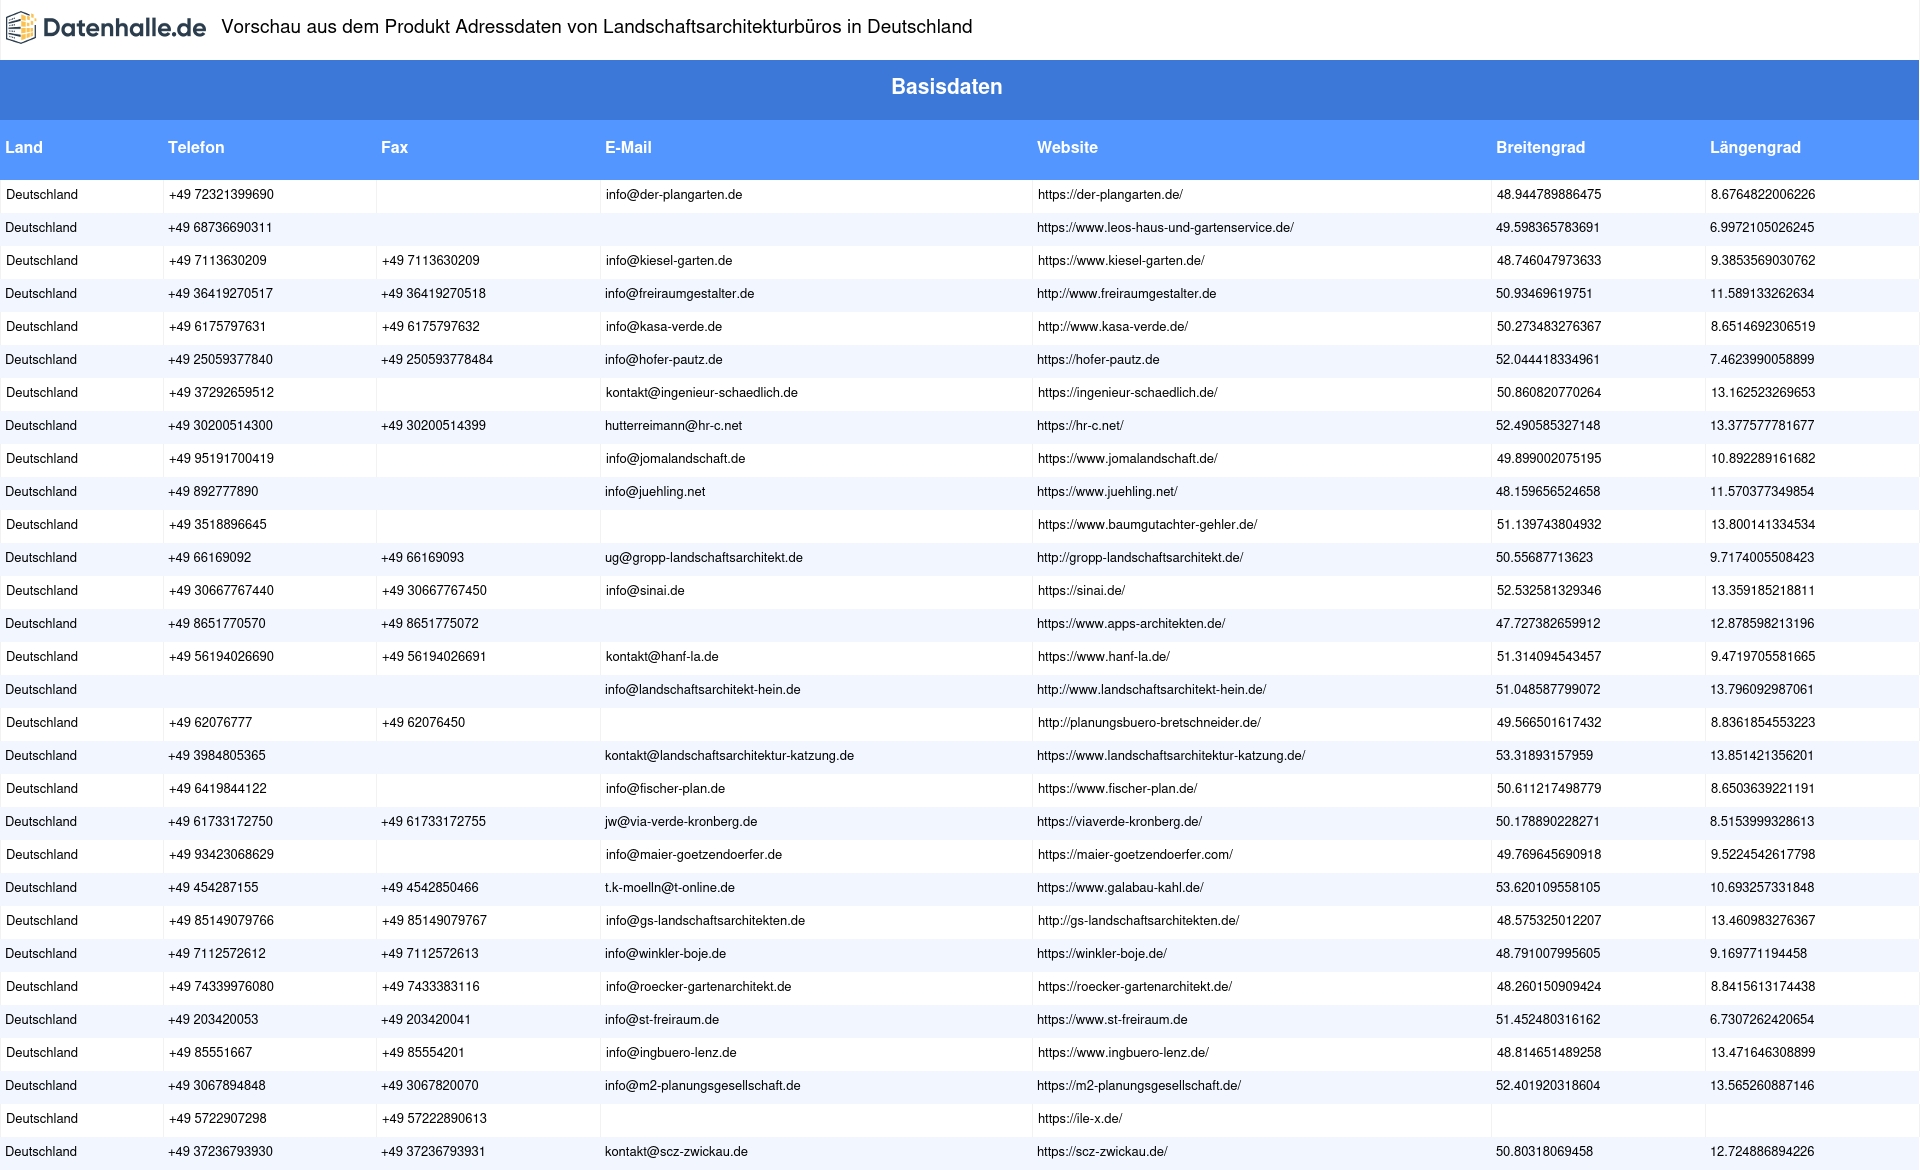Click the Basisdaten section header
The height and width of the screenshot is (1170, 1920).
click(x=946, y=87)
